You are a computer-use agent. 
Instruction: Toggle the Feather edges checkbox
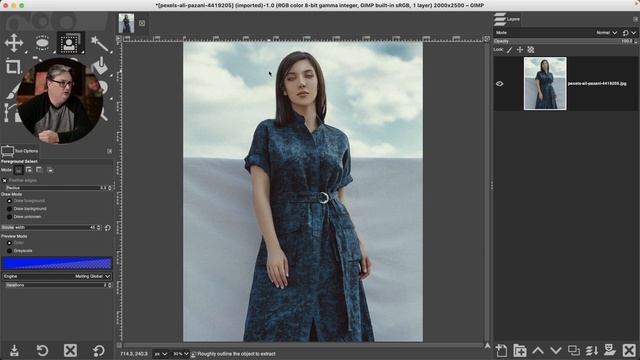pos(4,180)
